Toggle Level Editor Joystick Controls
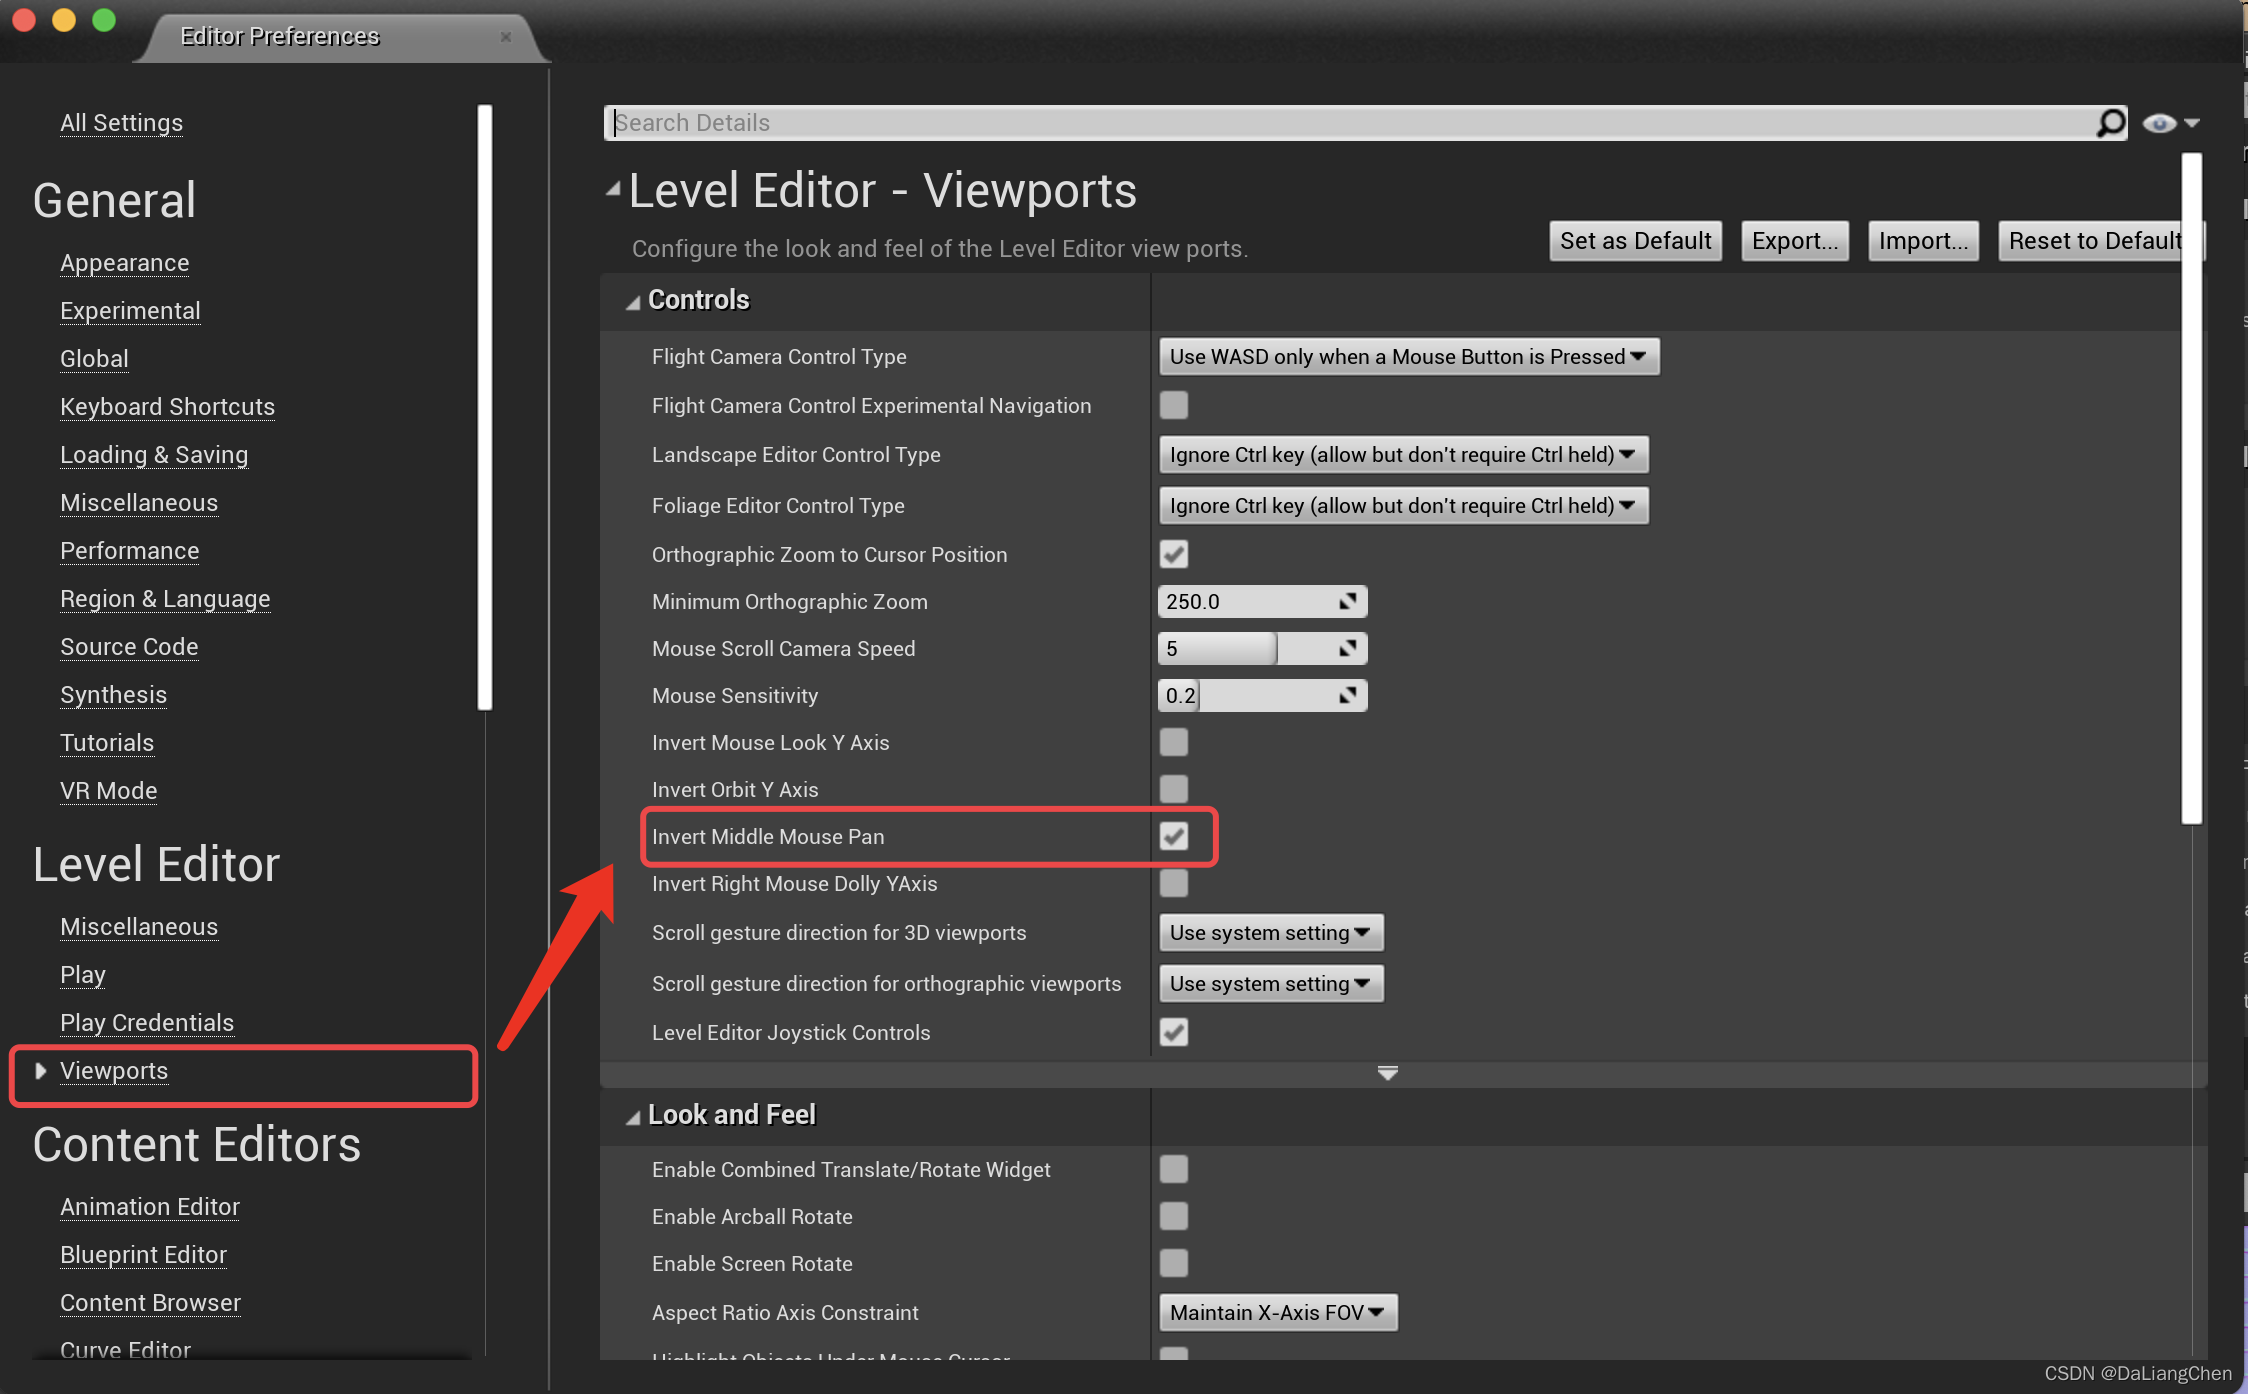The height and width of the screenshot is (1394, 2248). tap(1174, 1031)
